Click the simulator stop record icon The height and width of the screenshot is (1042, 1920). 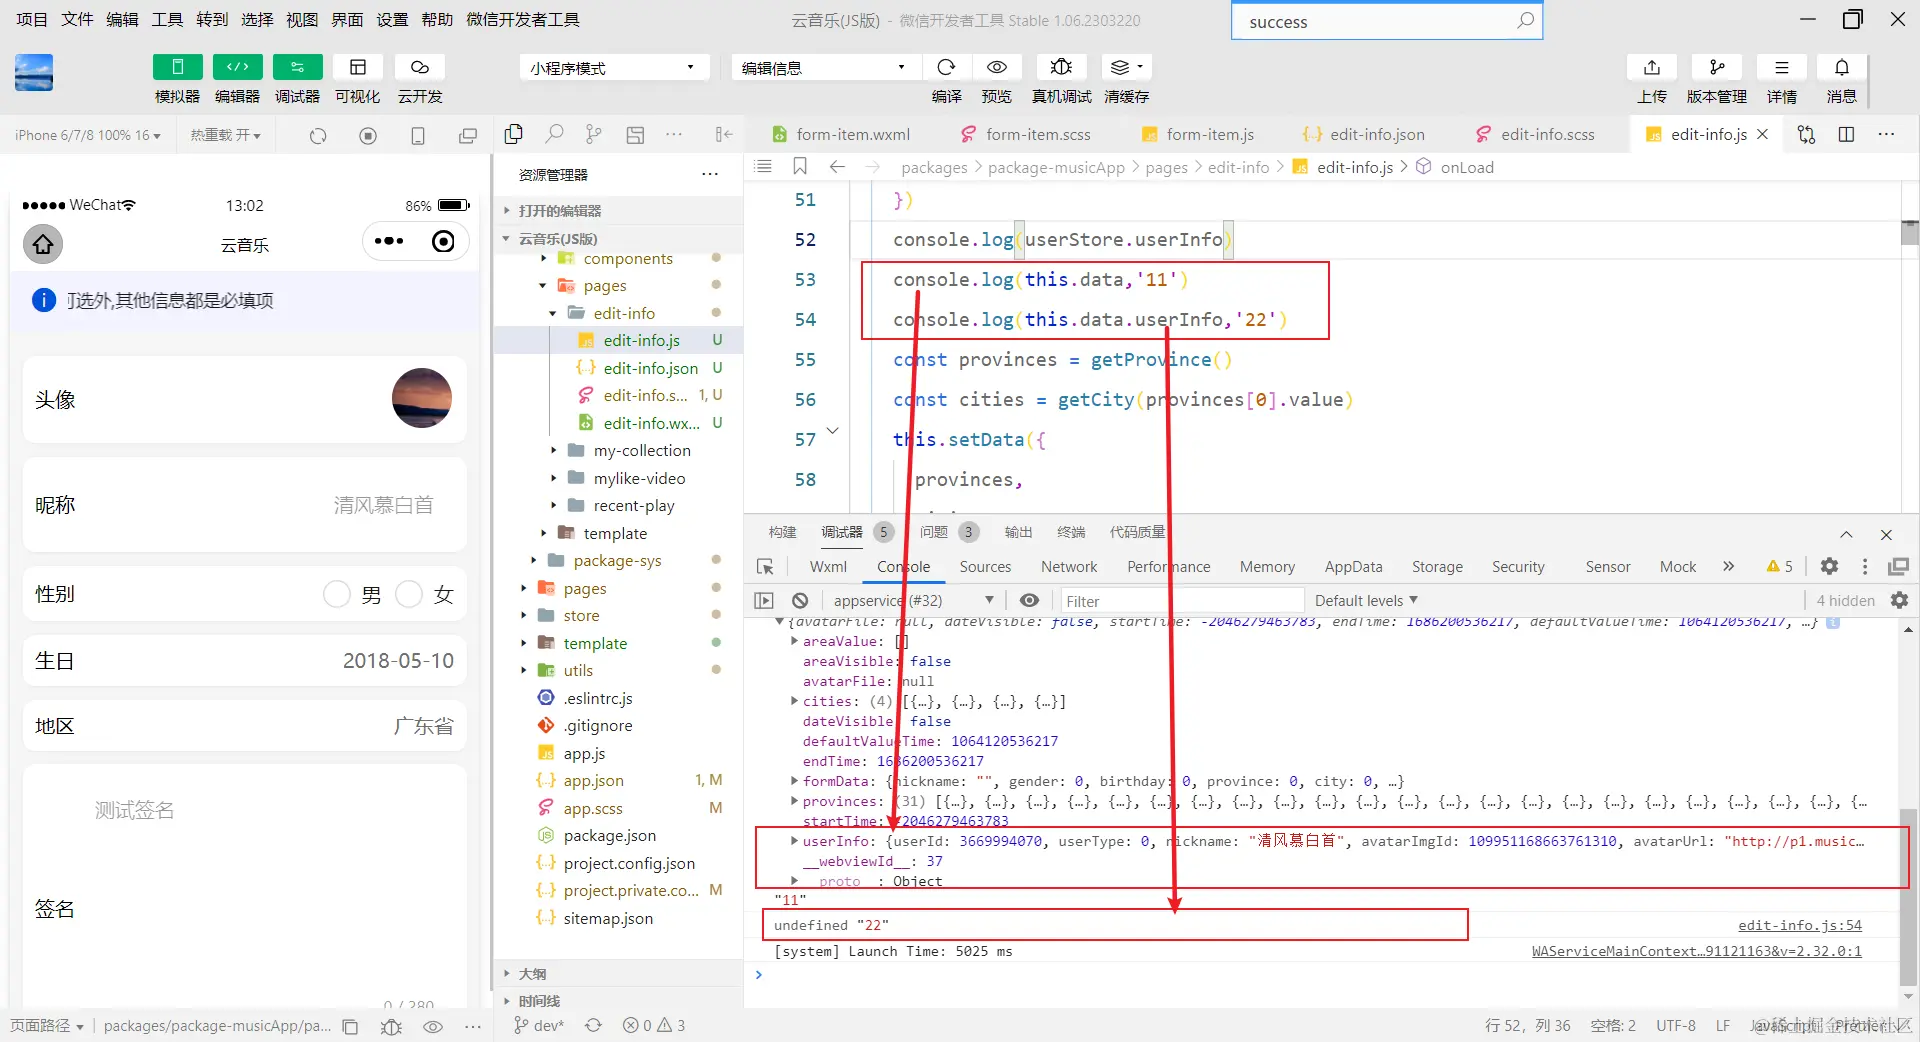pyautogui.click(x=368, y=135)
